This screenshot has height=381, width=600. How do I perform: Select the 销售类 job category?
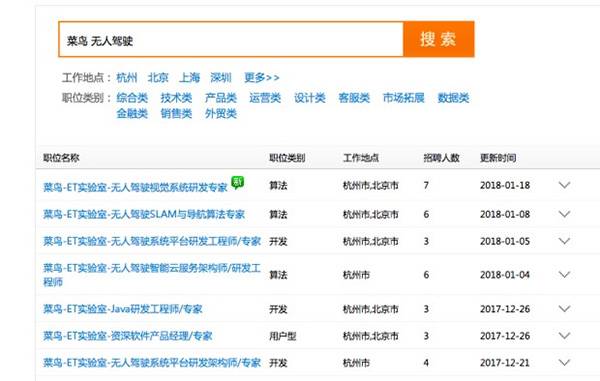point(176,114)
